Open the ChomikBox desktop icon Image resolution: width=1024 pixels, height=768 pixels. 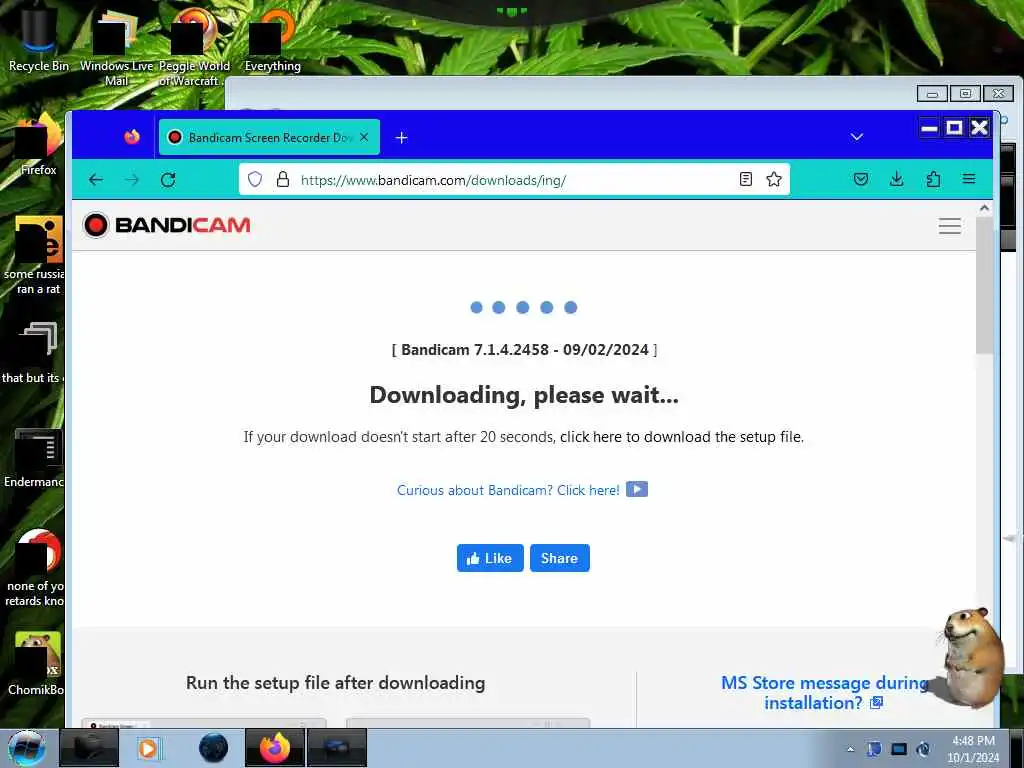coord(36,663)
